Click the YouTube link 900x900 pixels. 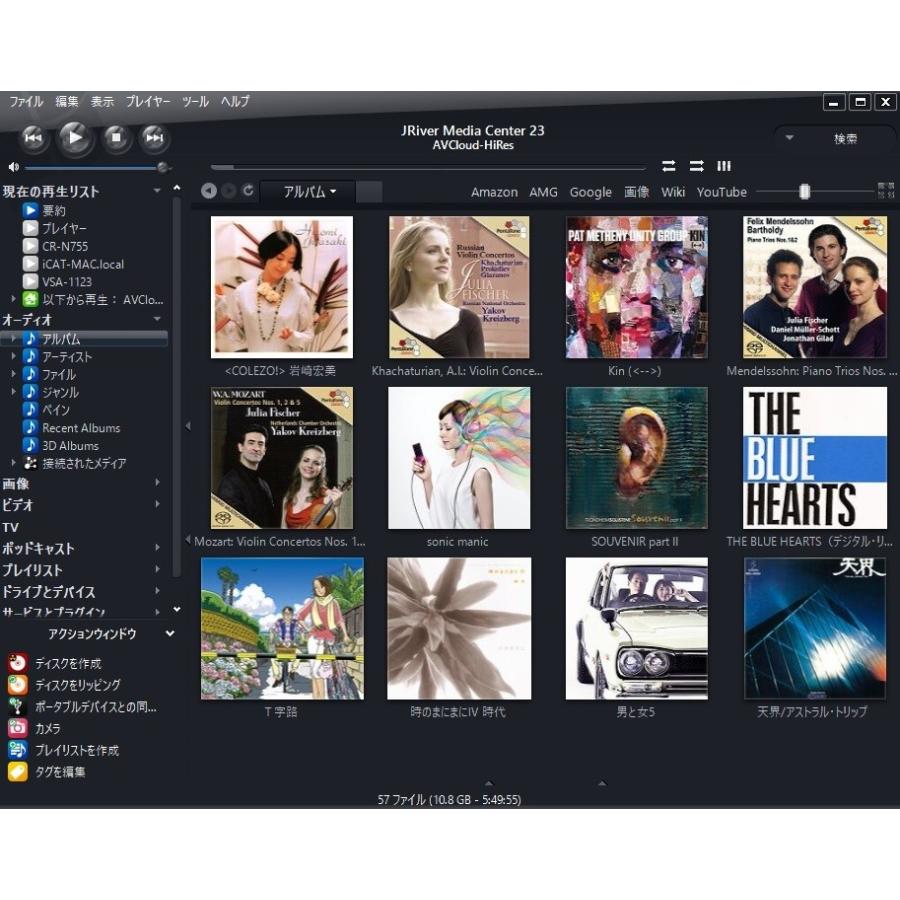pos(721,192)
